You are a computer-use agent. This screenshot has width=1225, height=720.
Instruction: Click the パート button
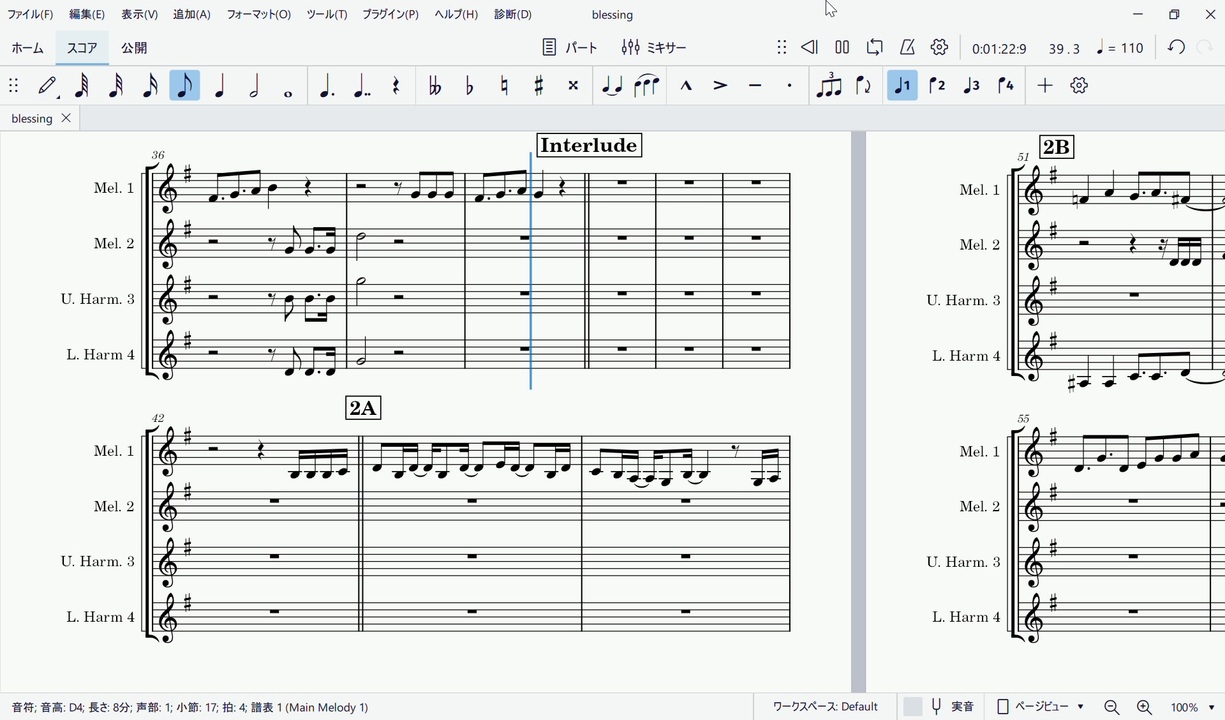tap(570, 47)
